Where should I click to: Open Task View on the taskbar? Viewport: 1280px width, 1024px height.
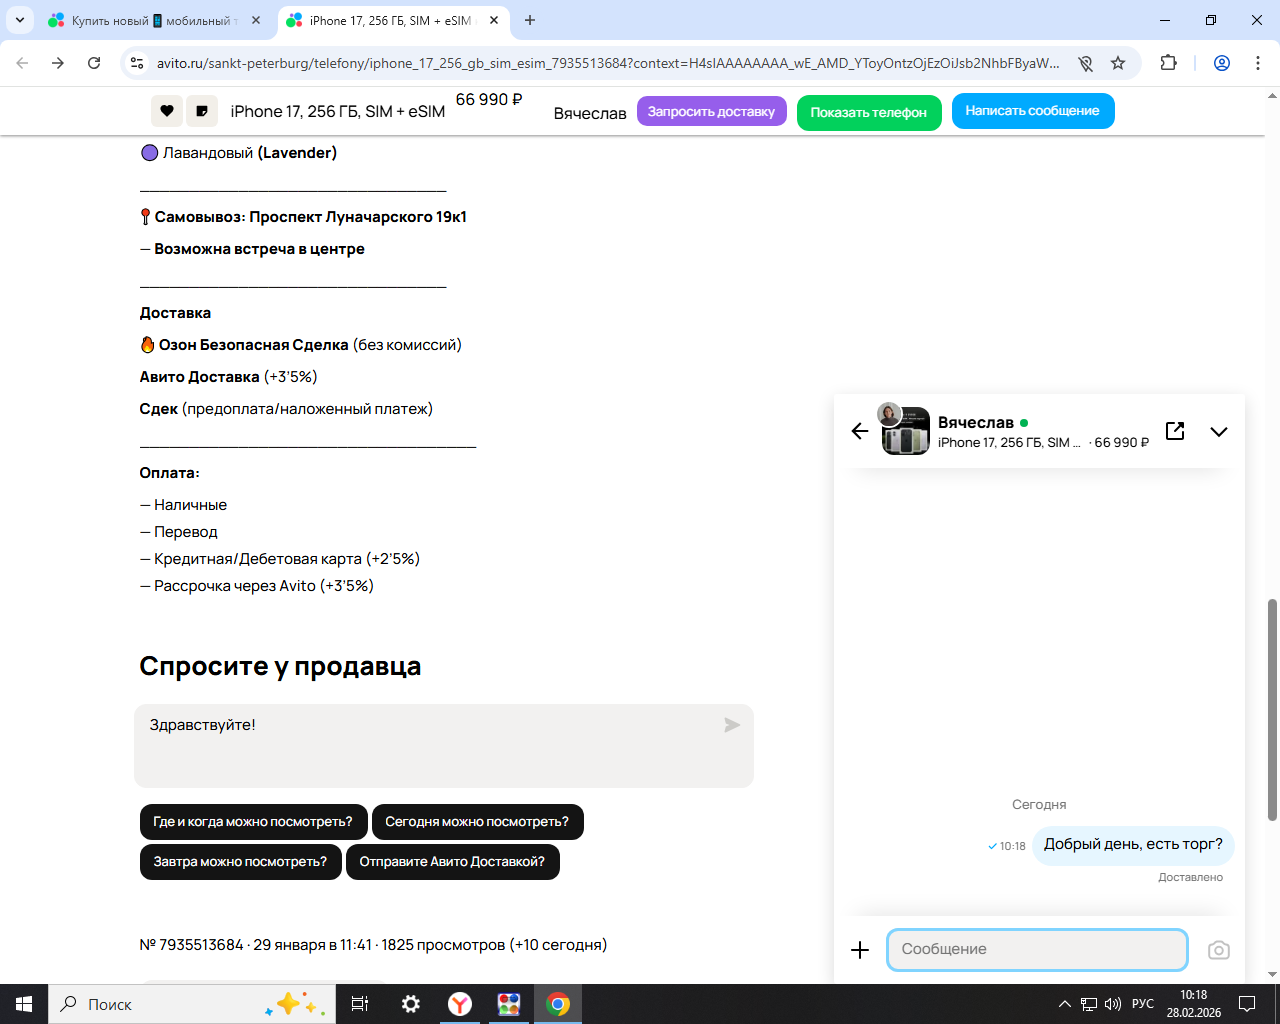click(x=360, y=1004)
